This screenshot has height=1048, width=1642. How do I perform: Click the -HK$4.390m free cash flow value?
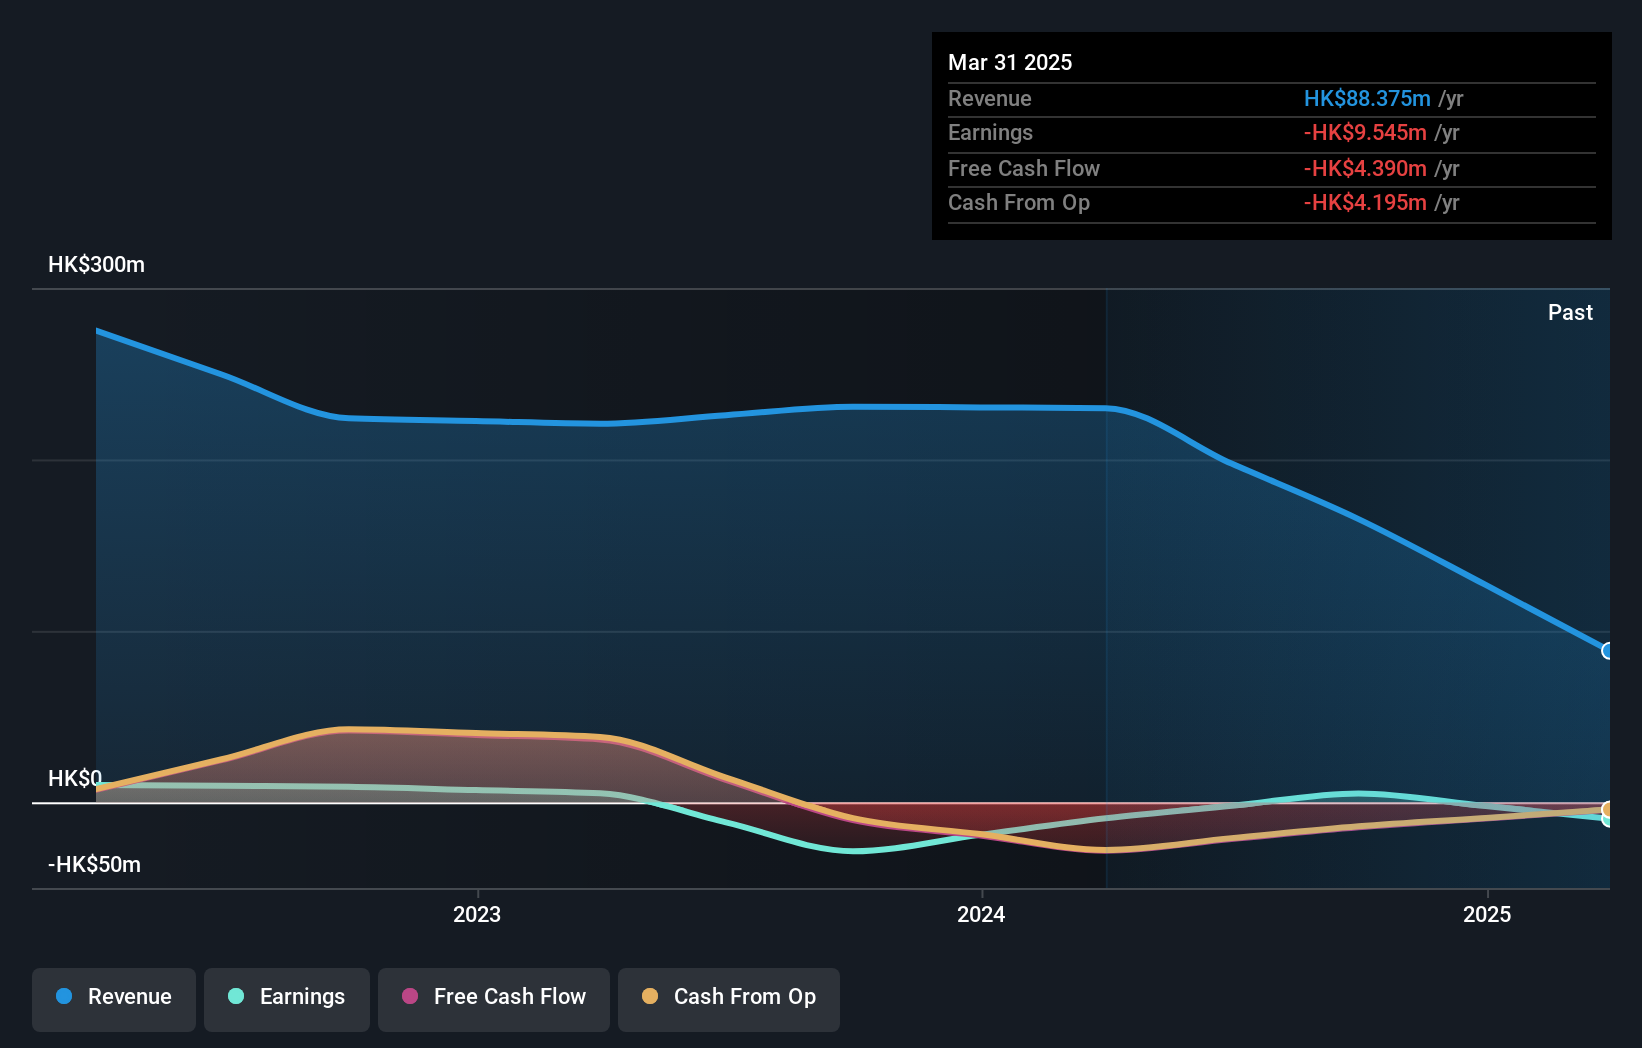[1365, 168]
